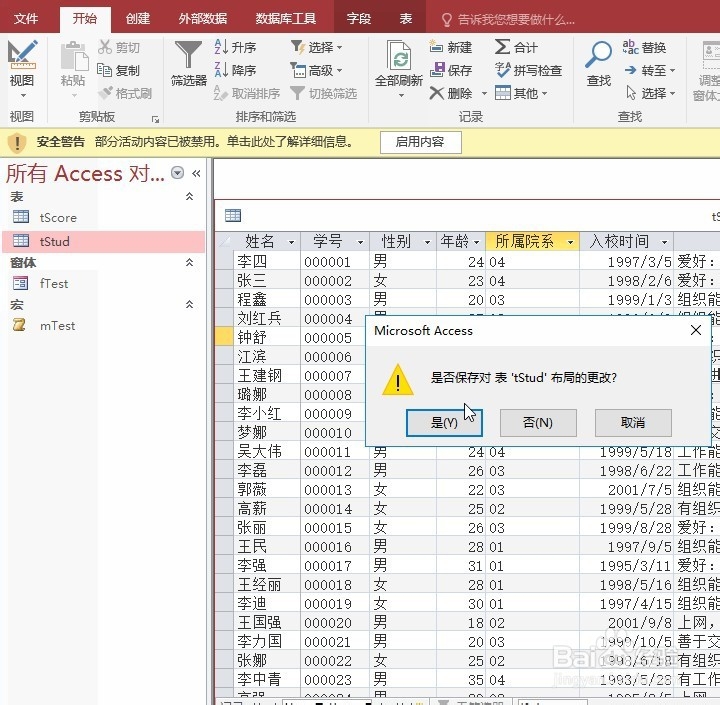720x705 pixels.
Task: Open the 入校时间 column filter arrow
Action: tap(664, 242)
